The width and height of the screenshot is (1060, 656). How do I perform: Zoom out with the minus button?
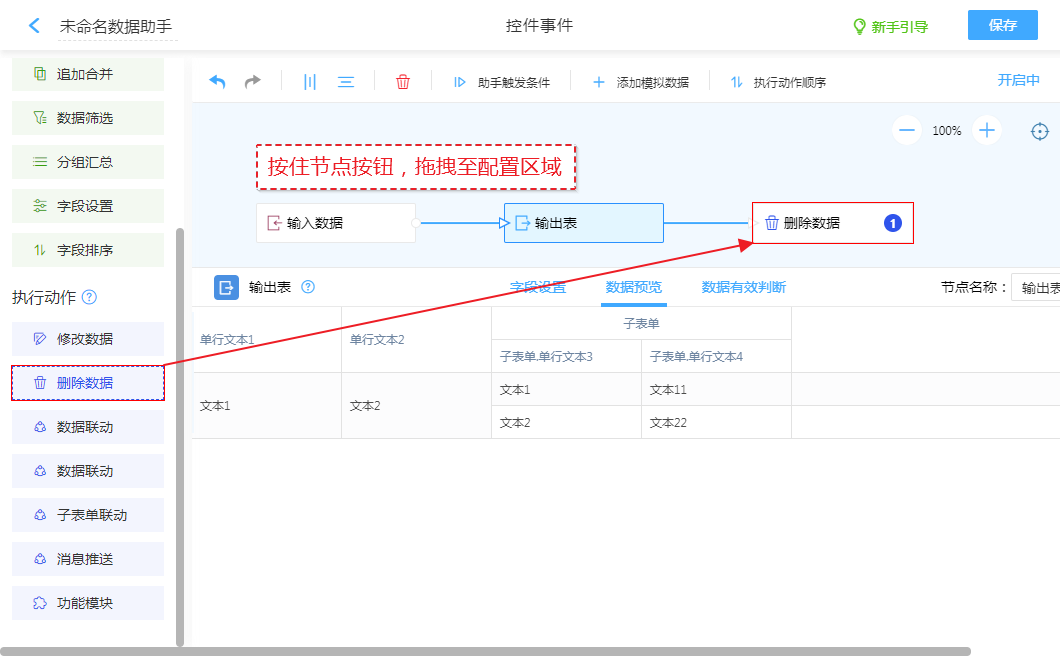tap(907, 130)
